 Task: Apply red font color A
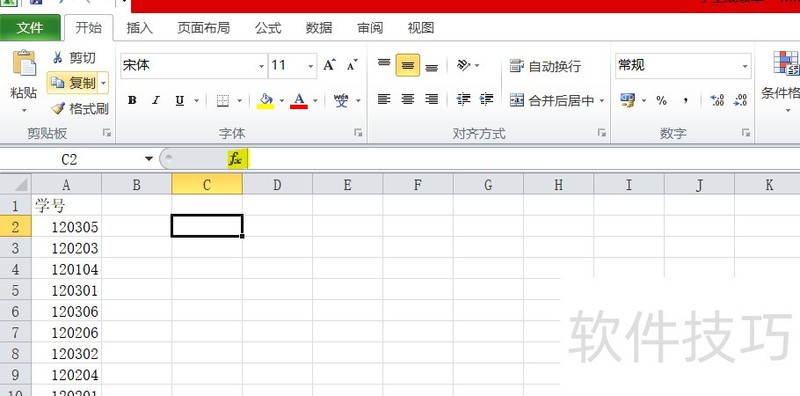coord(299,101)
